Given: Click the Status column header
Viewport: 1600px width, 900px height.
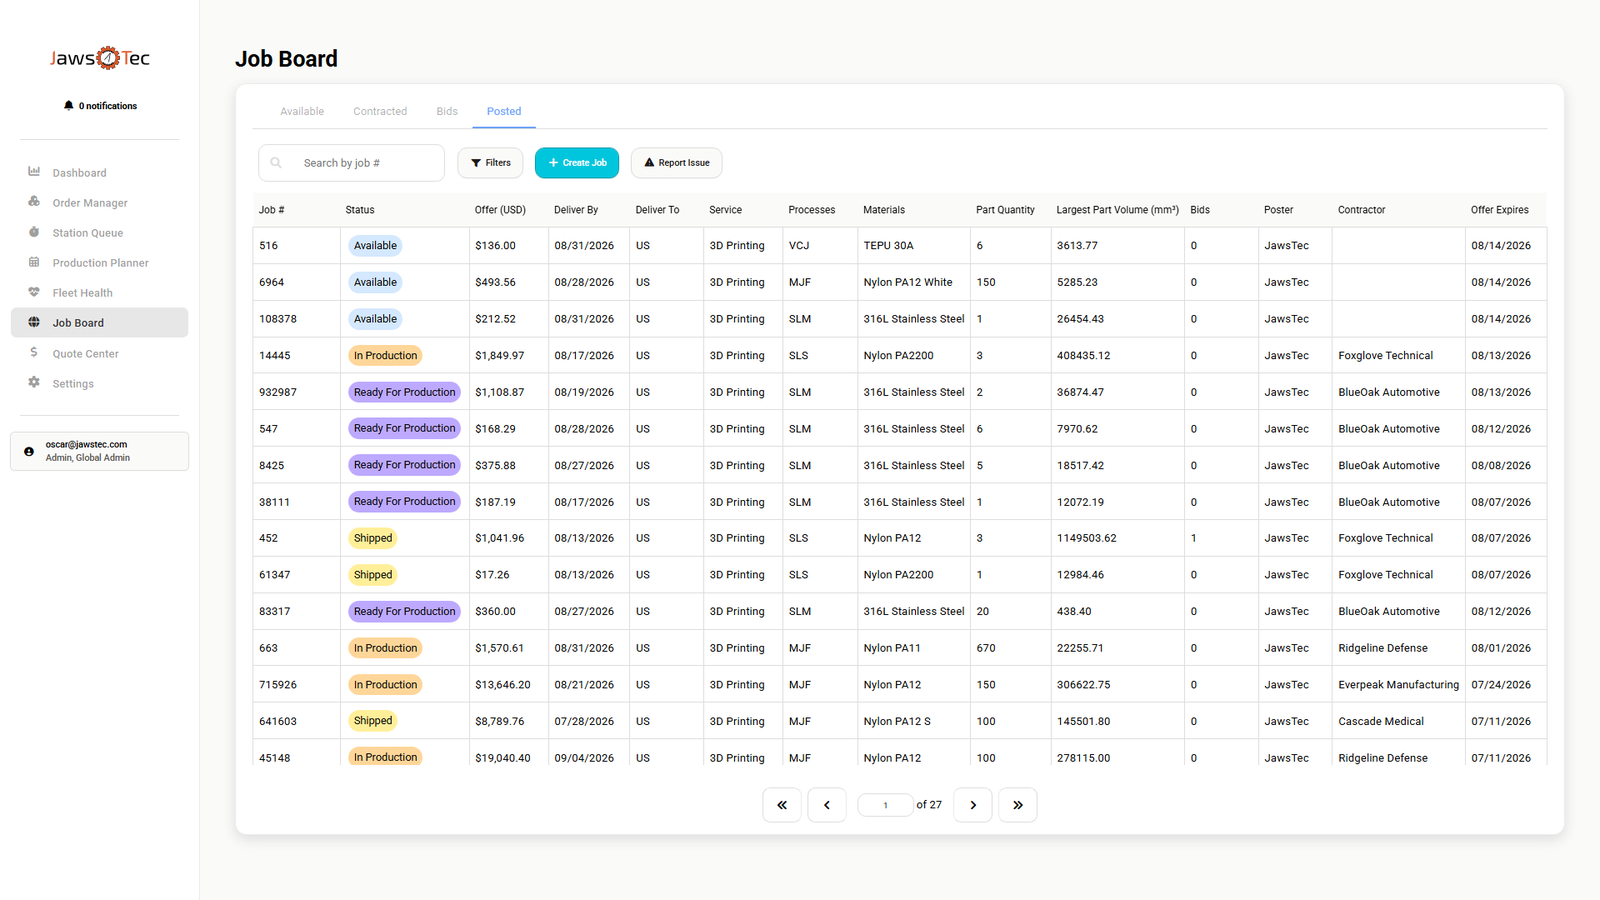Looking at the screenshot, I should pyautogui.click(x=360, y=210).
